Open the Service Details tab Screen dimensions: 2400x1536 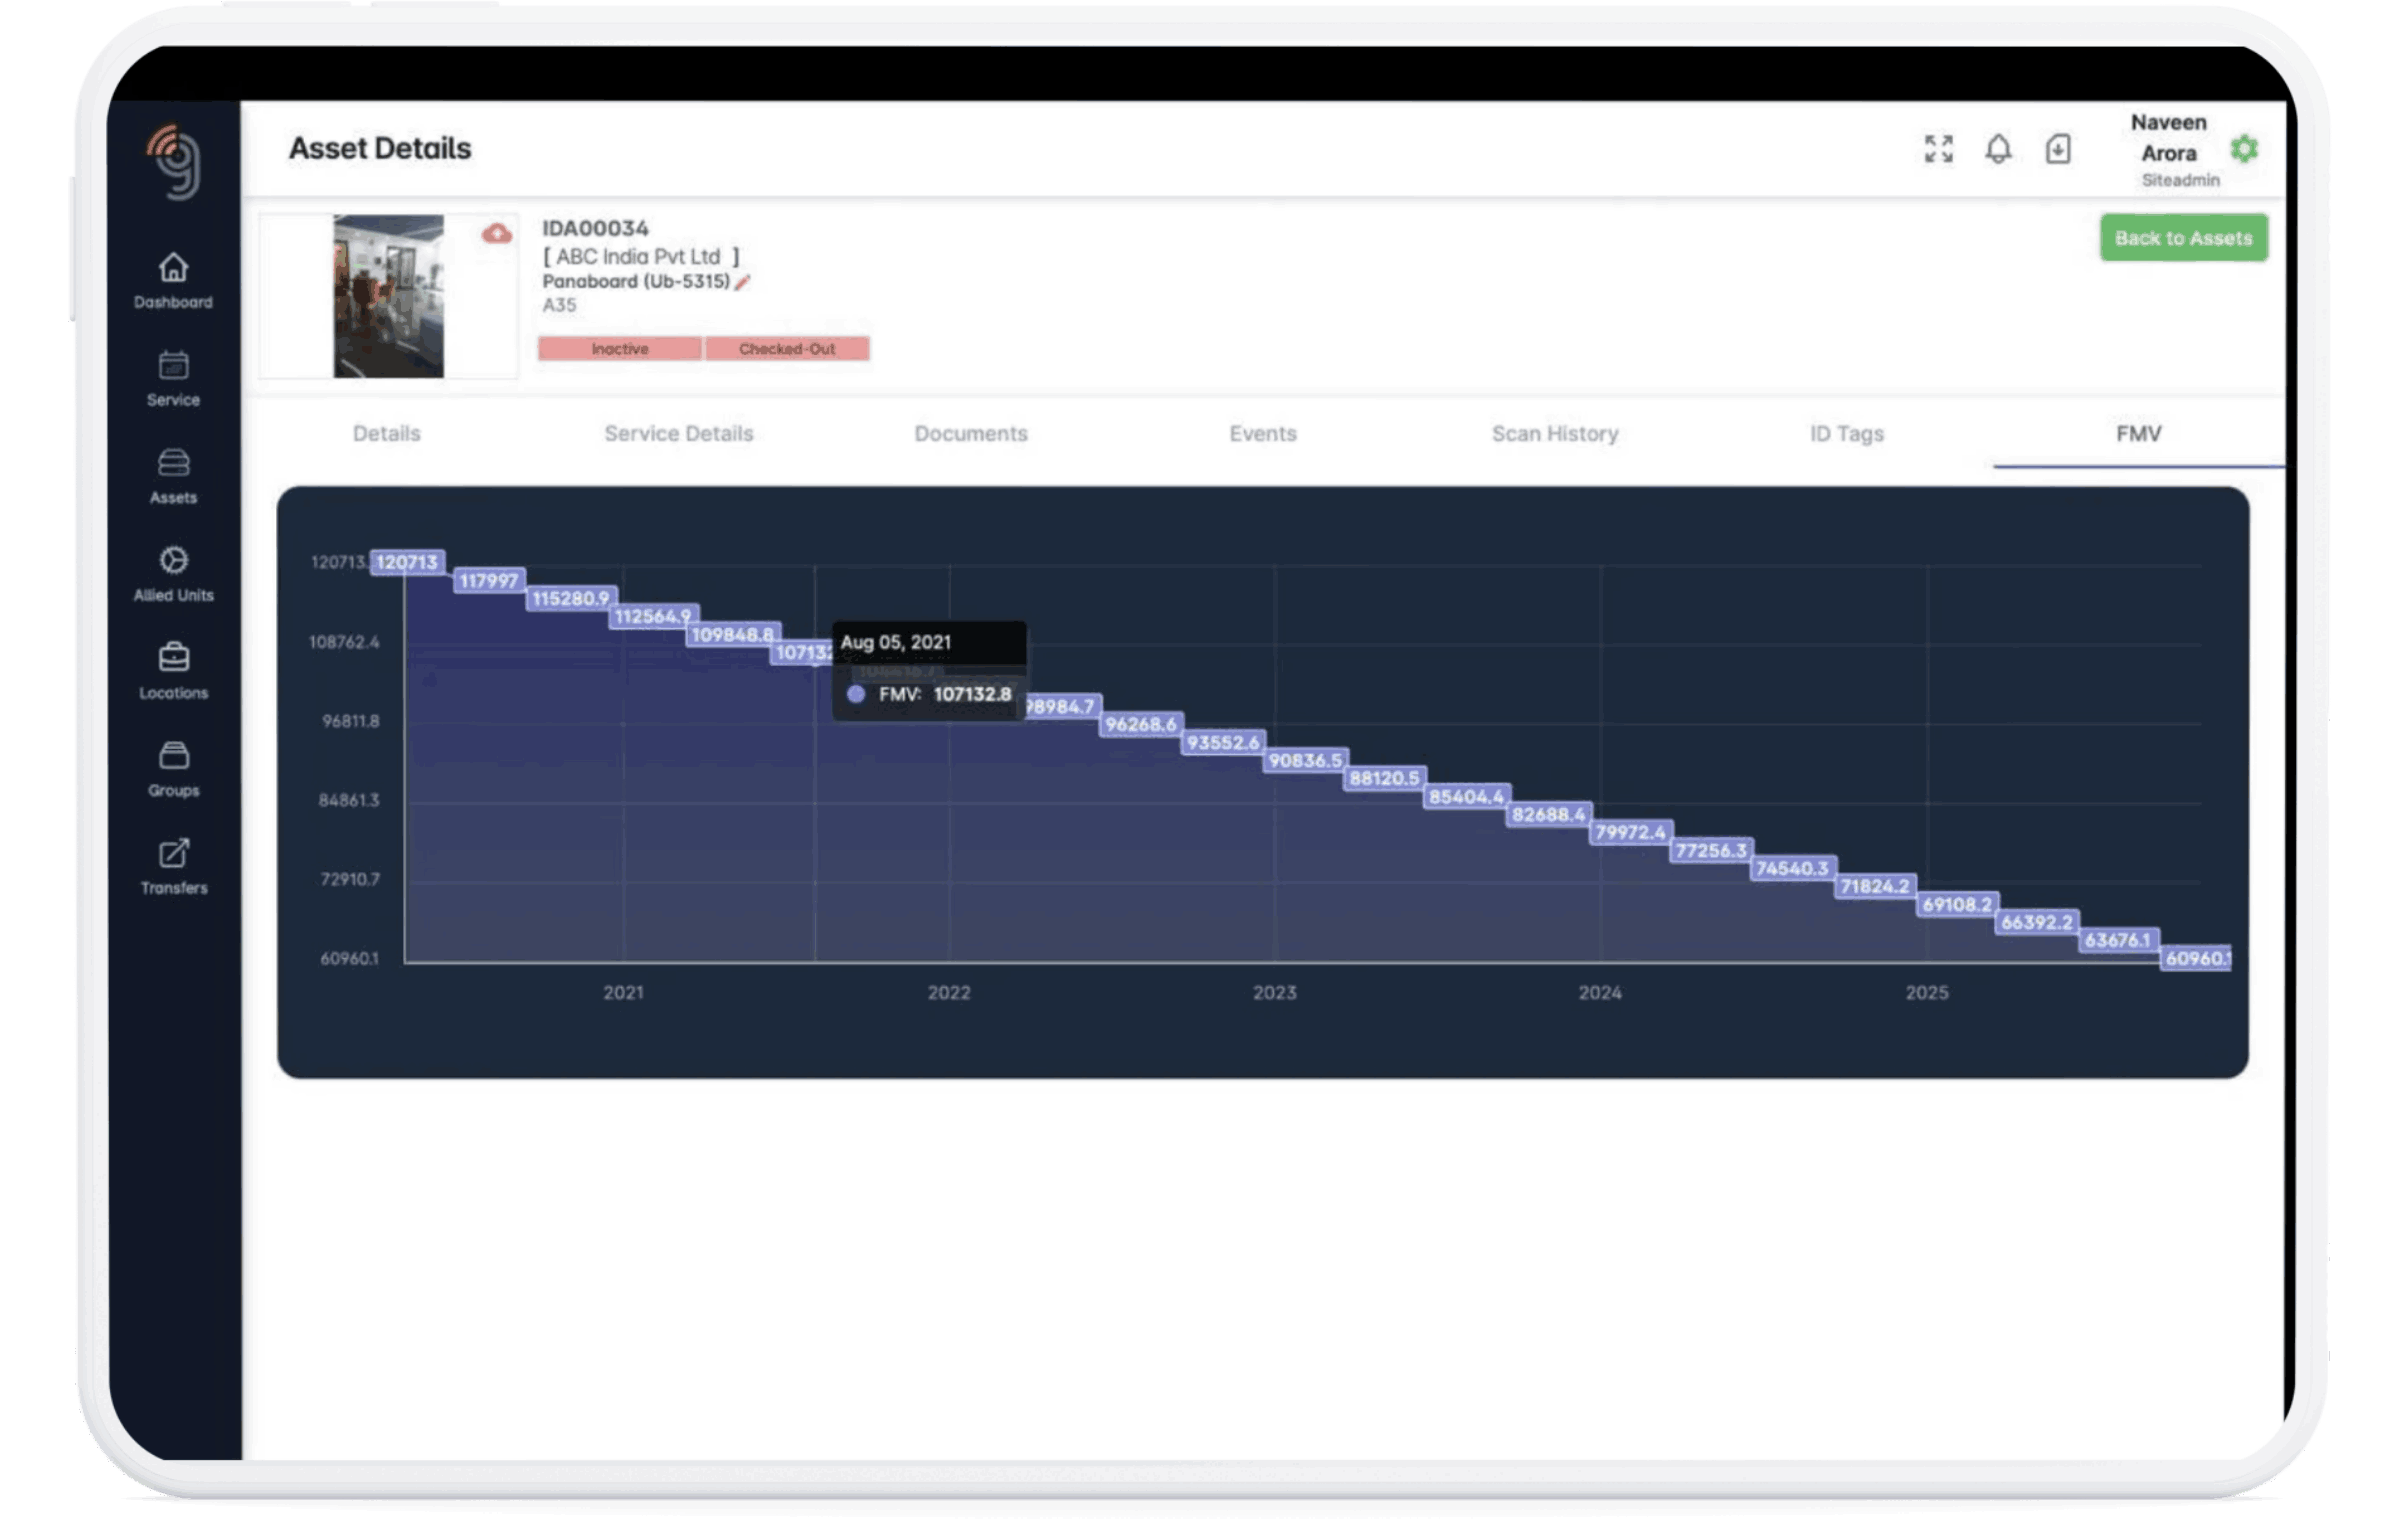point(678,433)
